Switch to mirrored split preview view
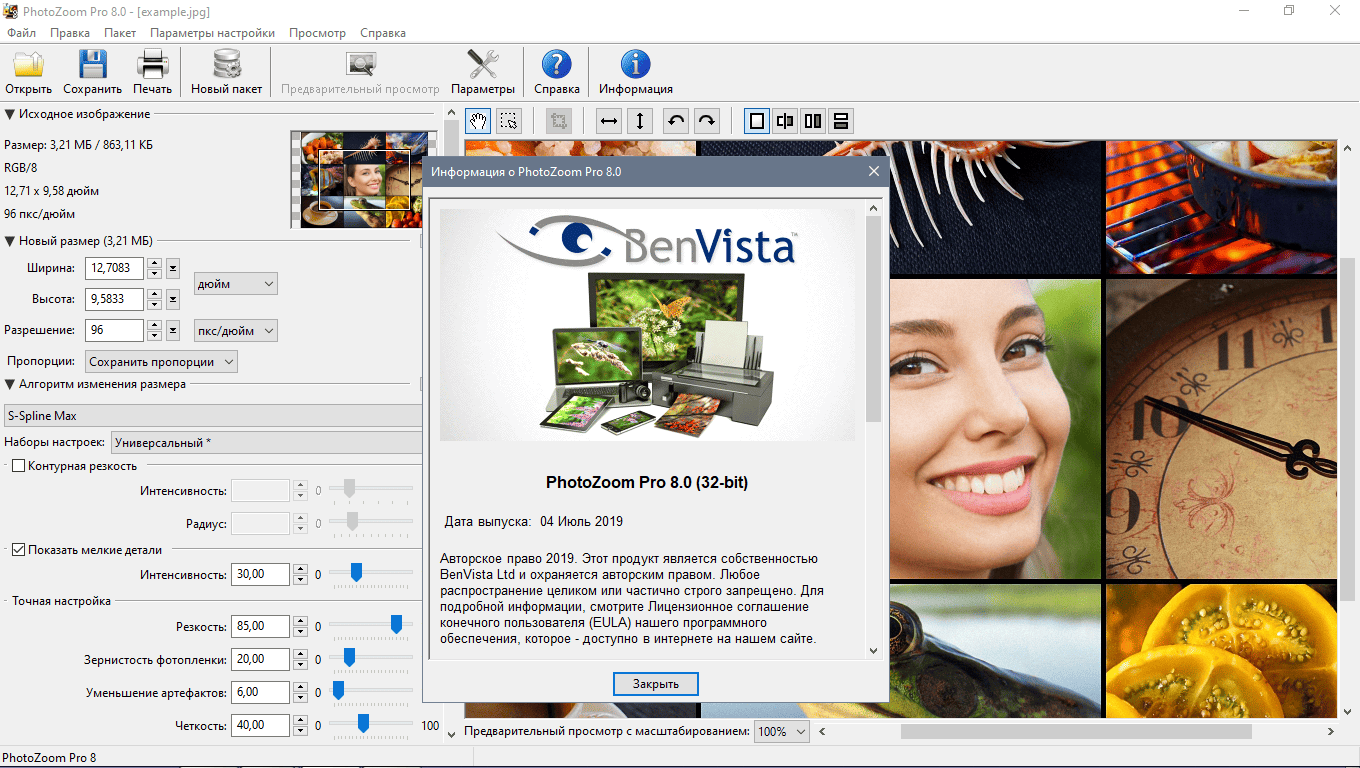This screenshot has height=768, width=1360. (785, 121)
